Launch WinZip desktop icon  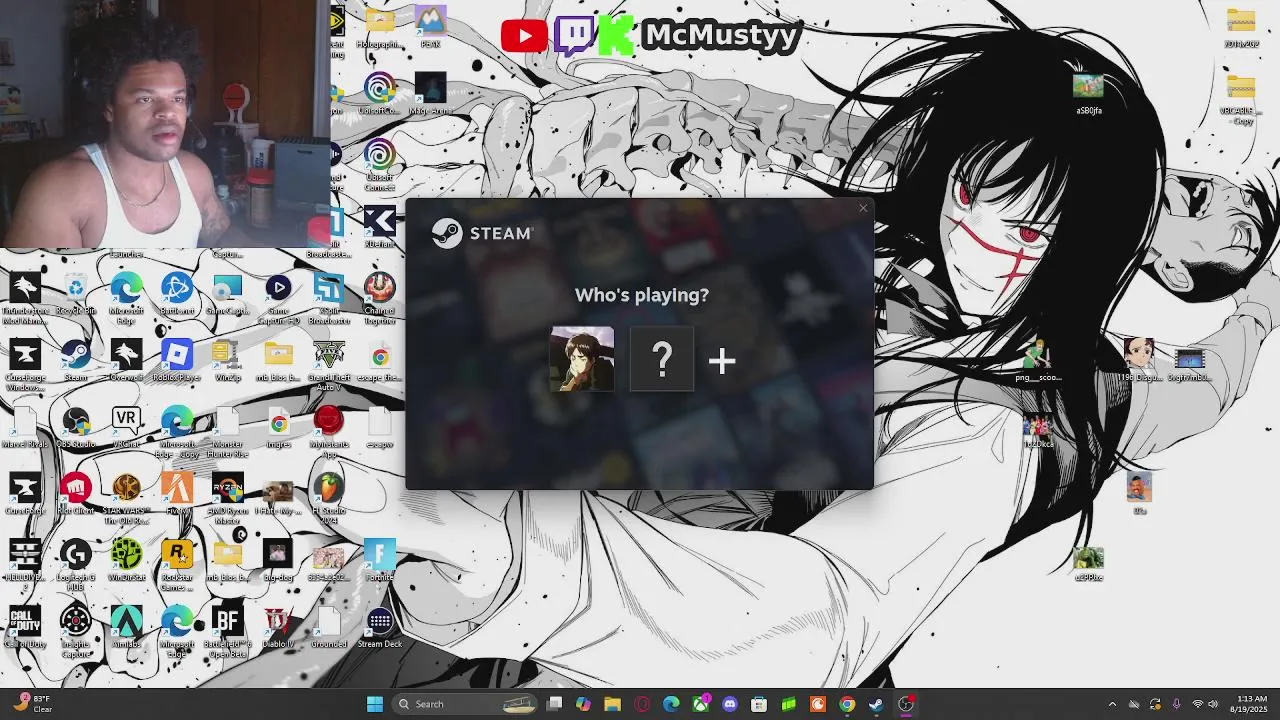coord(227,362)
